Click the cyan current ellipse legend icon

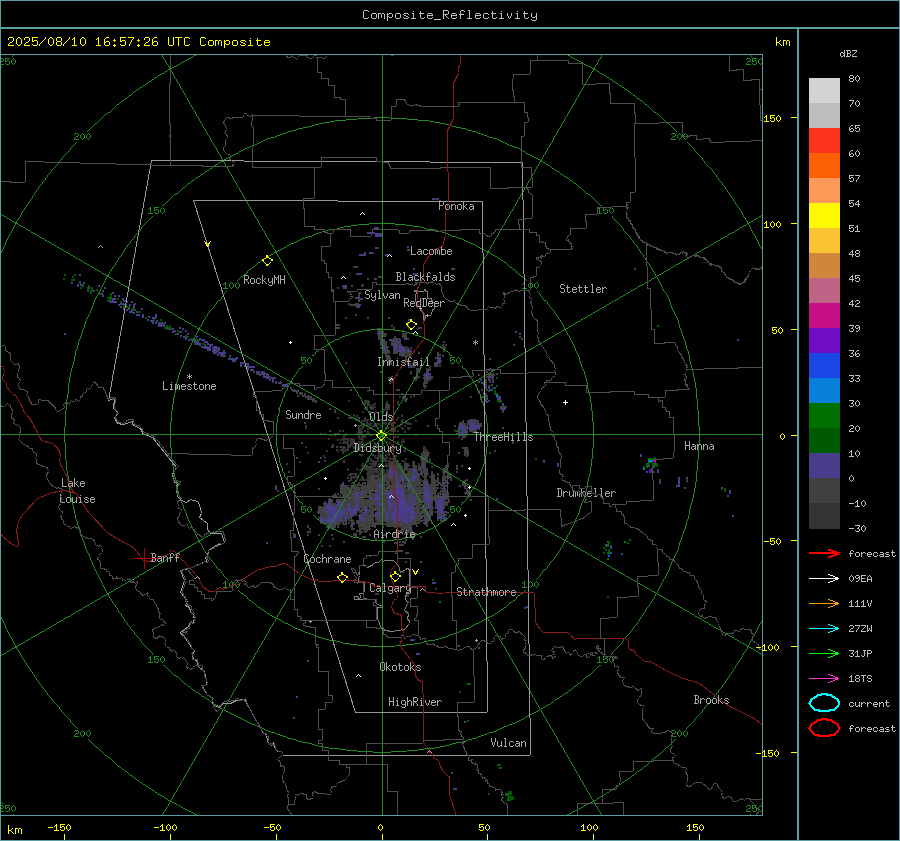pyautogui.click(x=824, y=703)
